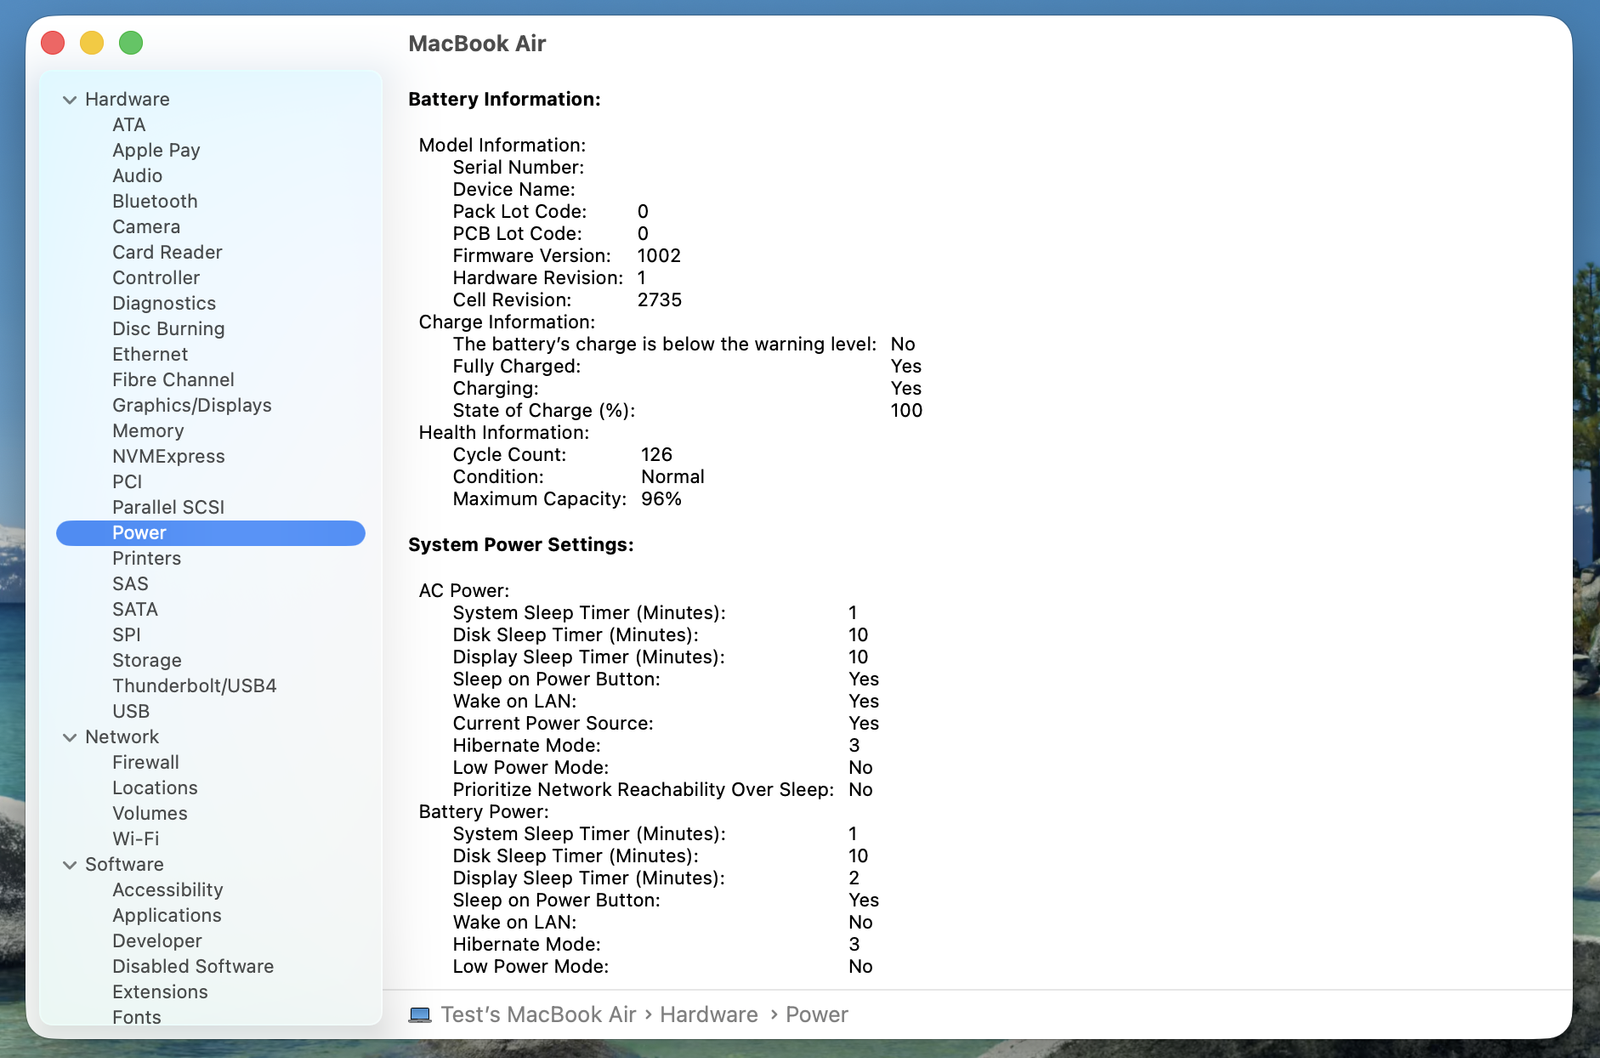1600x1058 pixels.
Task: Select Thunderbolt/USB4 in the sidebar
Action: coord(194,686)
